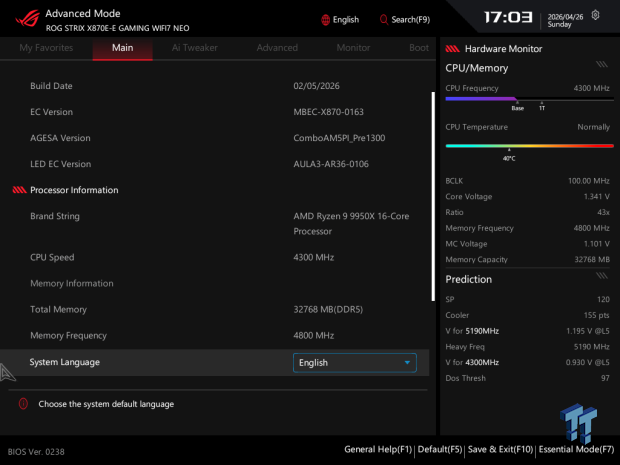Click AULA3-AR36-0106 value
The image size is (620, 465).
pos(331,164)
